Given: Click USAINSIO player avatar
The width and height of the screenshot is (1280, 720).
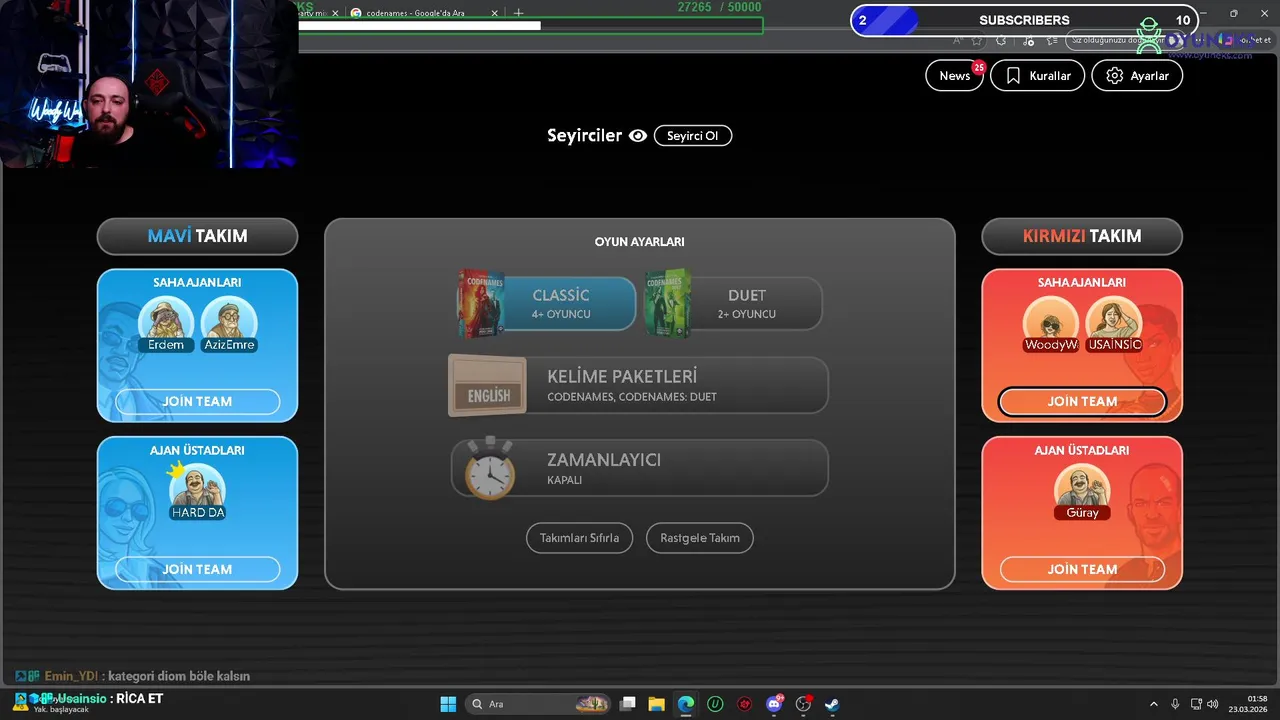Looking at the screenshot, I should tap(1114, 324).
